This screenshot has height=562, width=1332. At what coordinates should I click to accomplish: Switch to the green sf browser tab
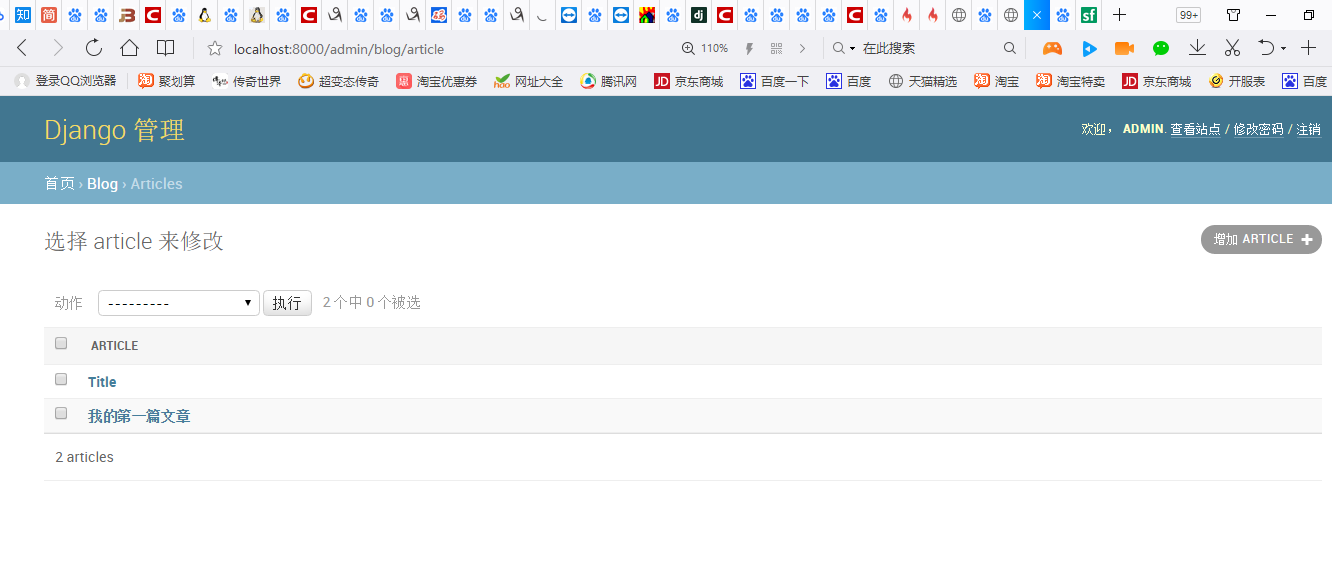click(1089, 15)
